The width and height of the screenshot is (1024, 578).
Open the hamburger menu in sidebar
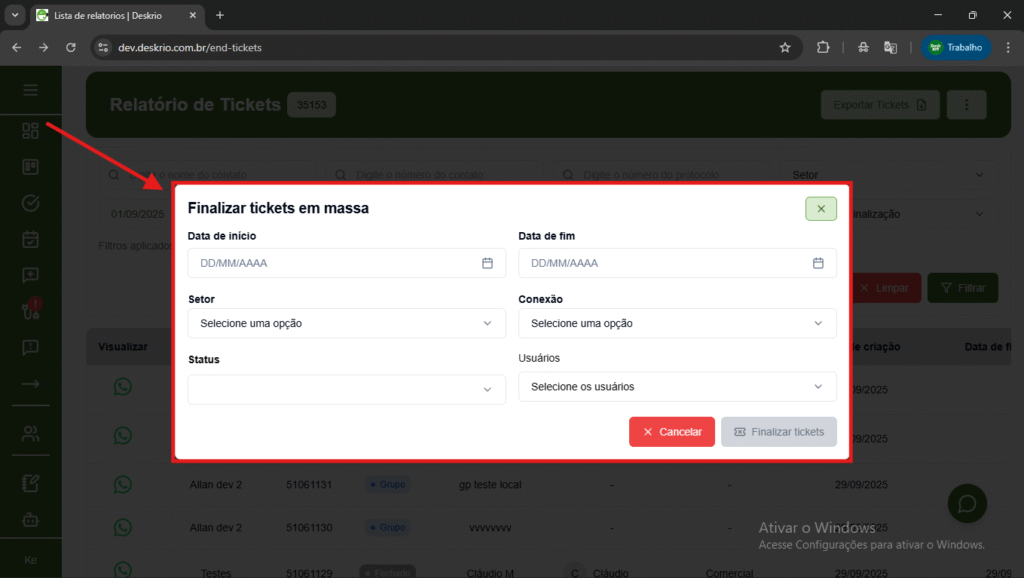pos(31,90)
